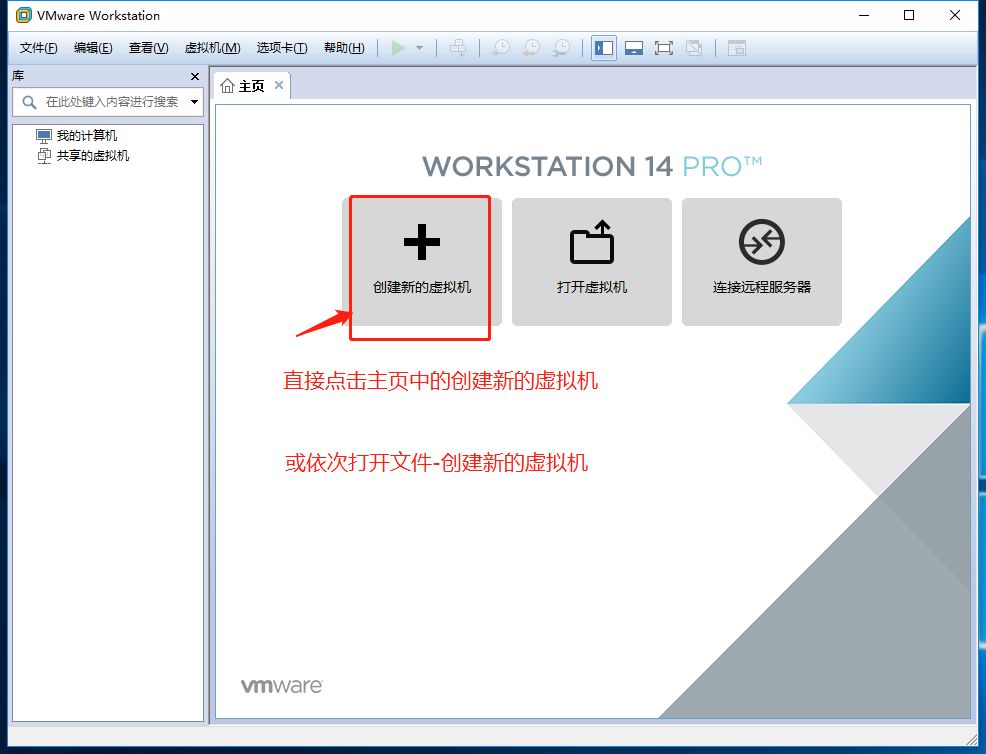Click the 打开虚拟机 button

592,262
